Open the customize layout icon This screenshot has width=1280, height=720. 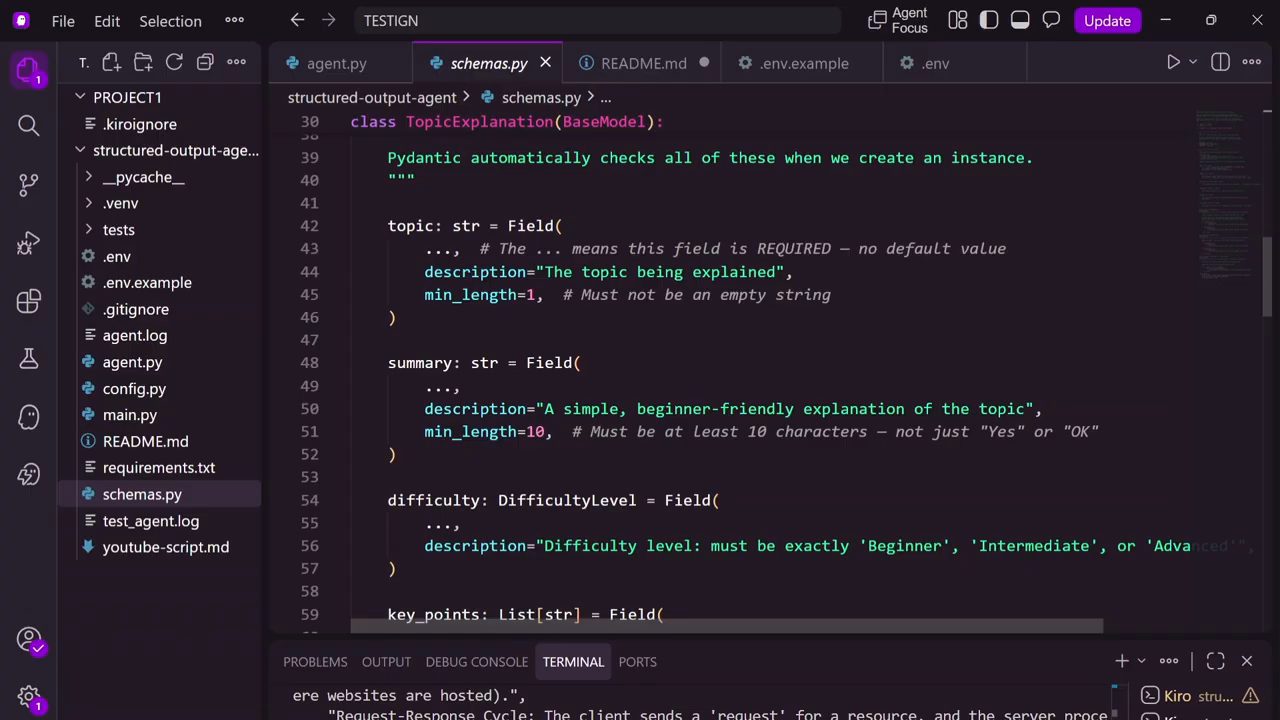coord(958,20)
